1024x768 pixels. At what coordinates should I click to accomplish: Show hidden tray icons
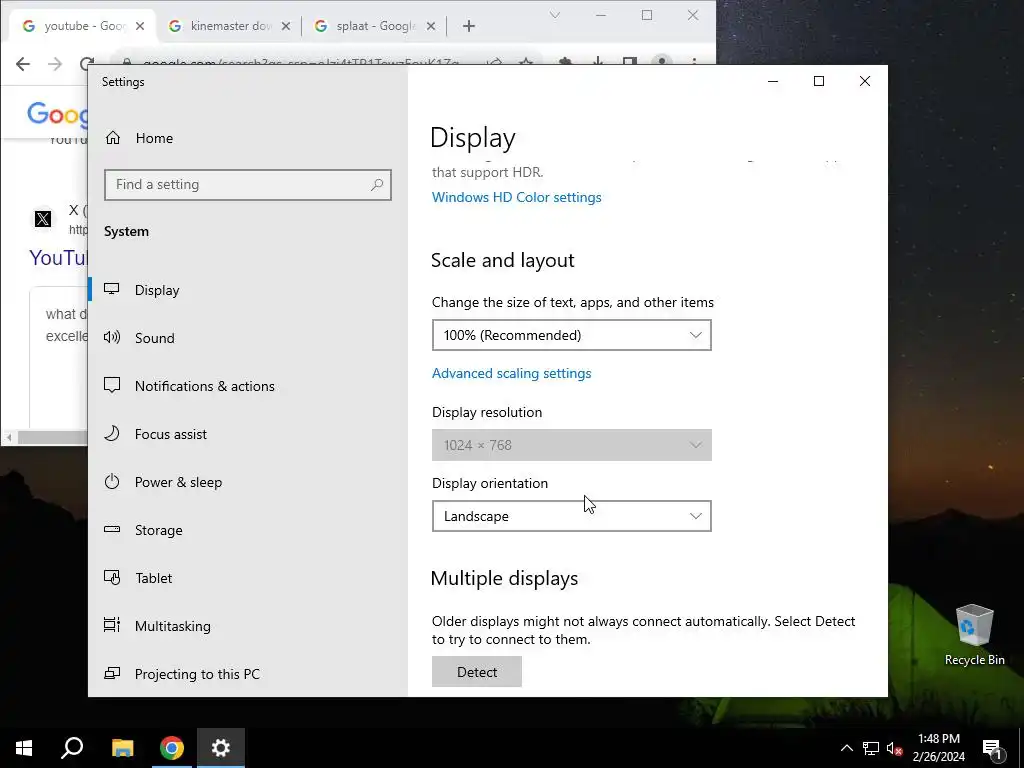click(x=846, y=748)
